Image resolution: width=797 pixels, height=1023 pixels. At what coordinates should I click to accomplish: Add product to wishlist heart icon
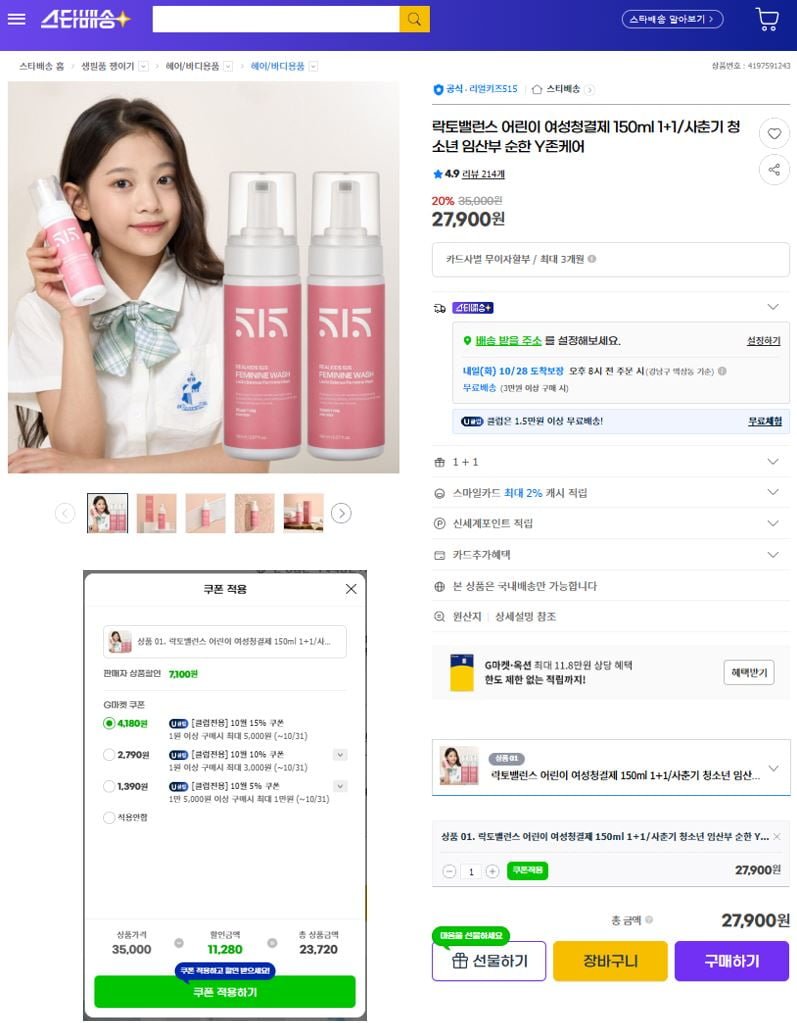point(774,133)
